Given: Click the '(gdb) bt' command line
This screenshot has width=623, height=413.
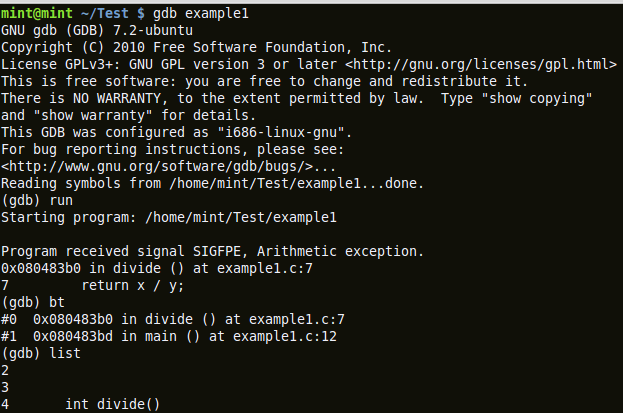Looking at the screenshot, I should [x=32, y=302].
